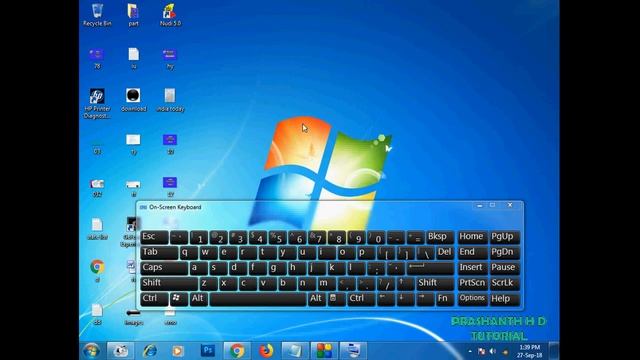Toggle the Fn key
Image resolution: width=640 pixels, height=360 pixels.
coord(444,299)
